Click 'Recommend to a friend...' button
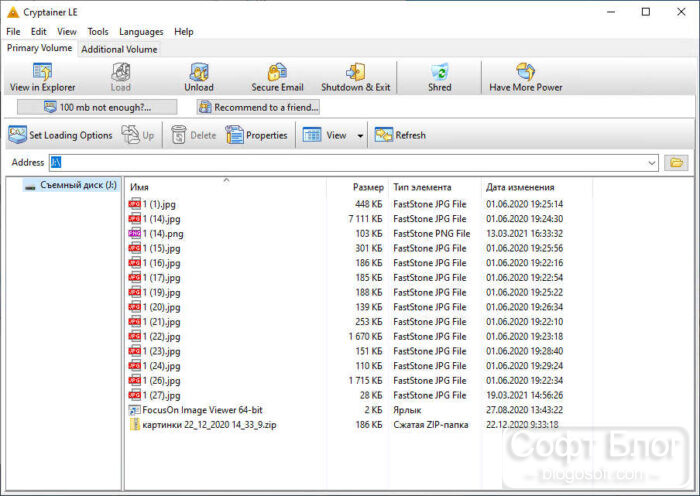700x496 pixels. [258, 107]
